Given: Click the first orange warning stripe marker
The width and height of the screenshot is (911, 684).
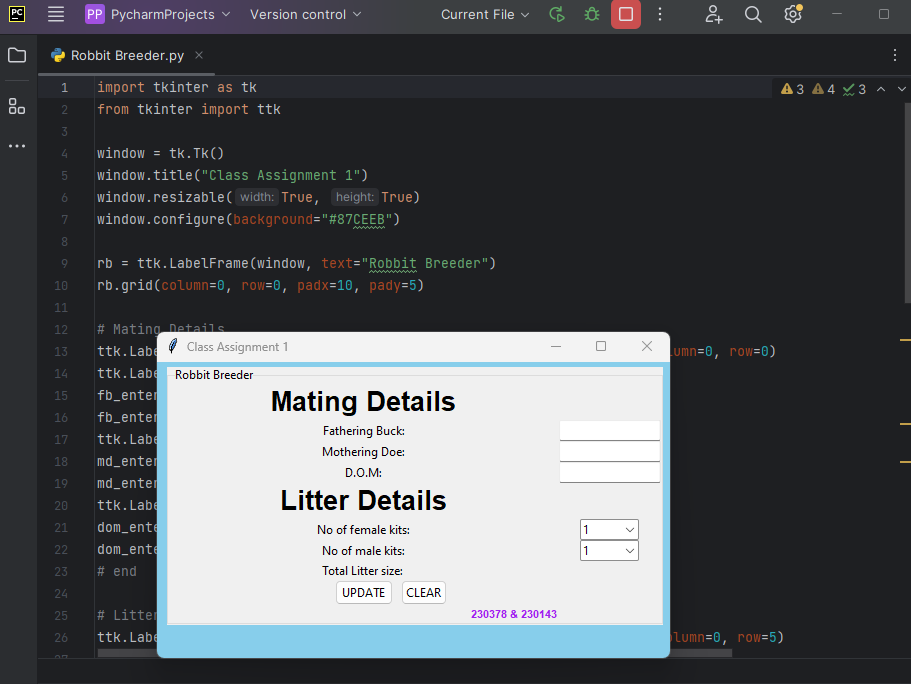Looking at the screenshot, I should (905, 339).
